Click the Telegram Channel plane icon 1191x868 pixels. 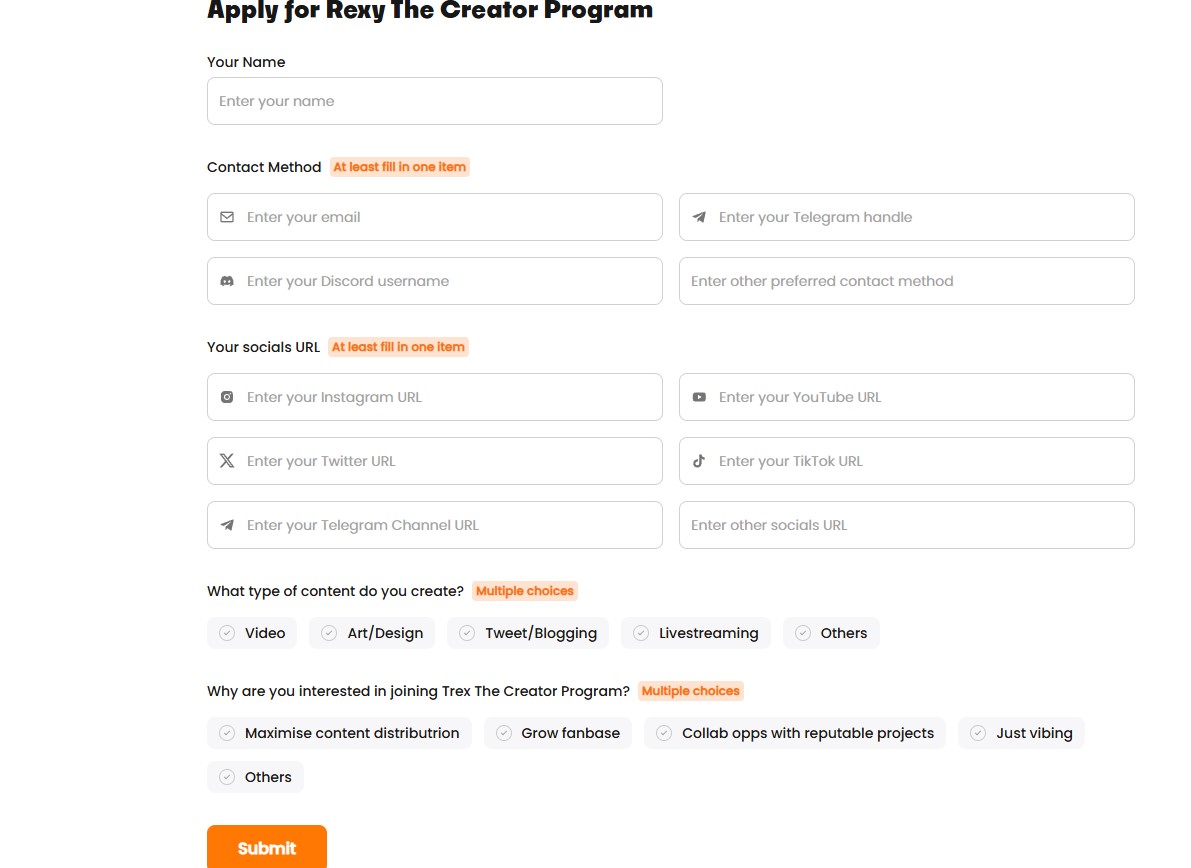(227, 525)
